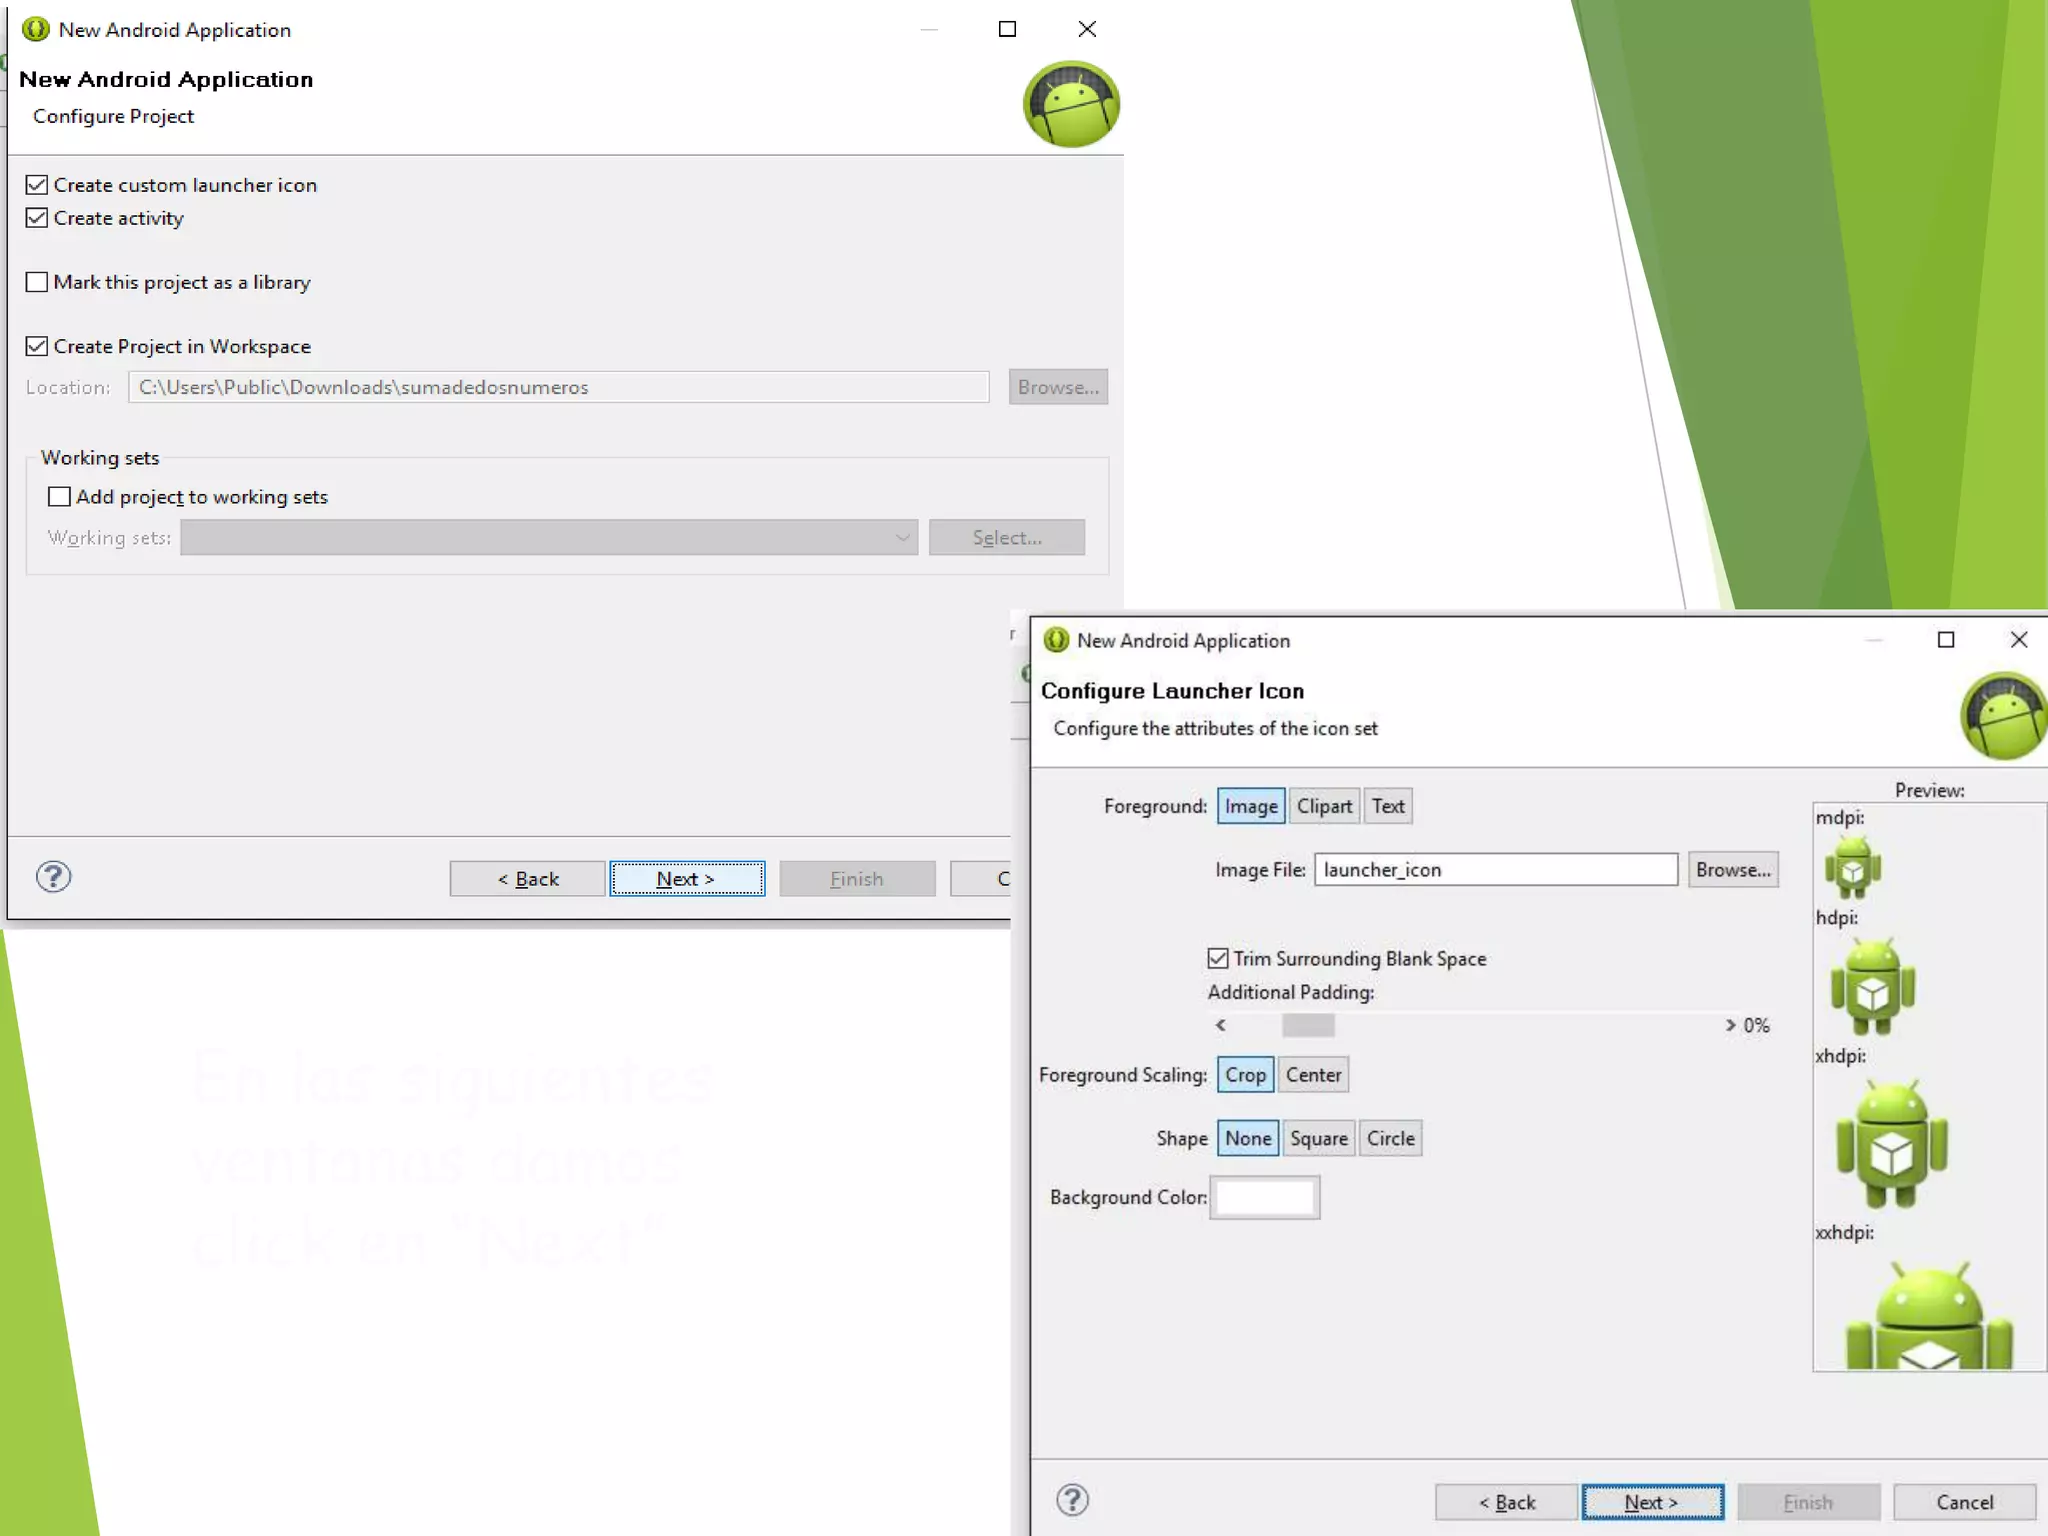This screenshot has height=1536, width=2048.
Task: Click Next in Configure Project dialog
Action: pyautogui.click(x=687, y=879)
